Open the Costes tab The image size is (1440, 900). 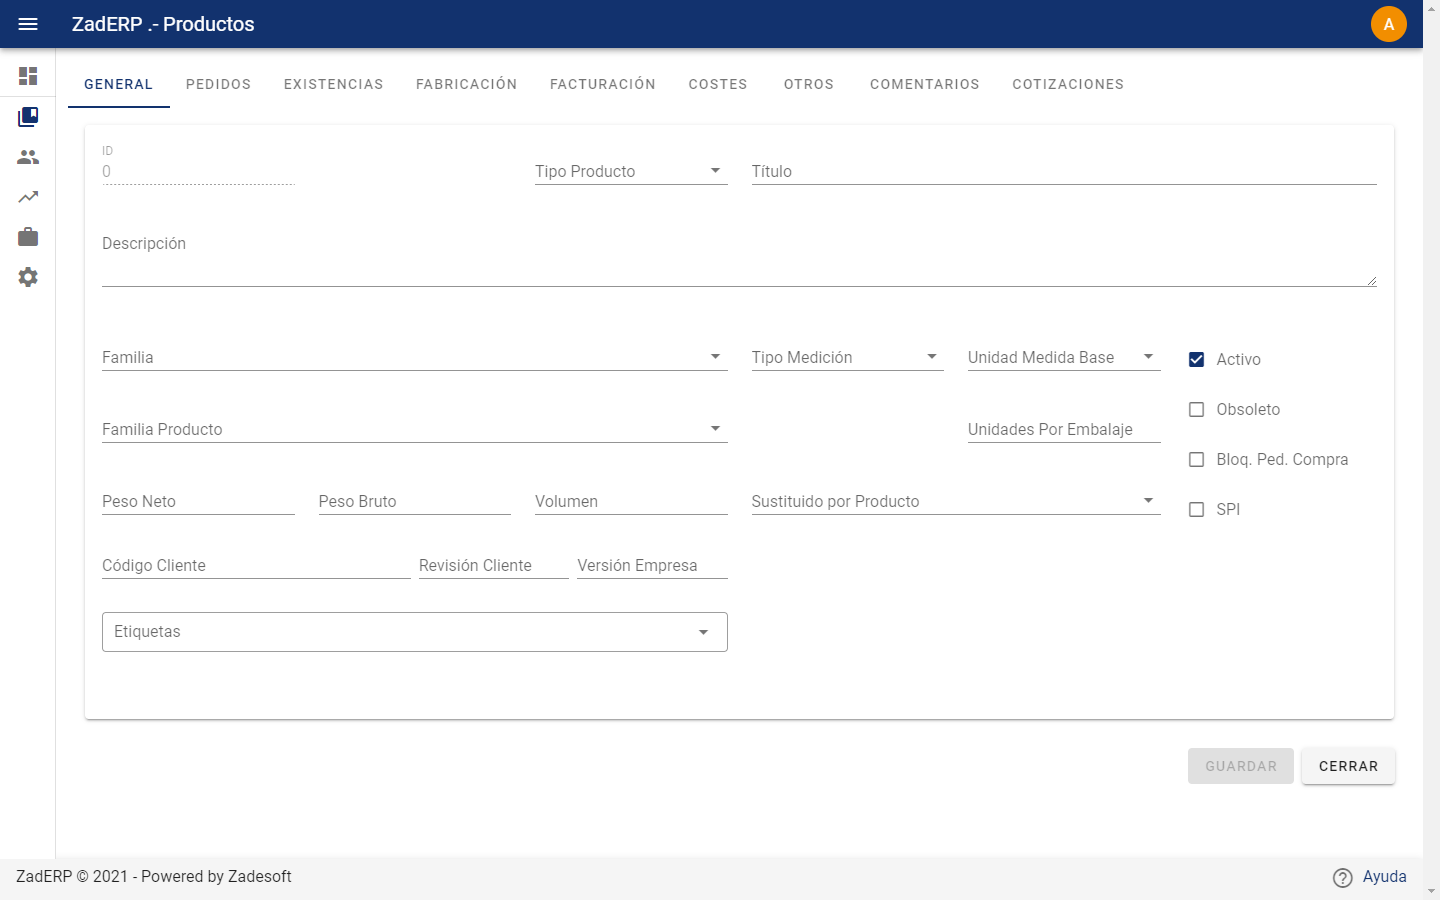pos(718,84)
